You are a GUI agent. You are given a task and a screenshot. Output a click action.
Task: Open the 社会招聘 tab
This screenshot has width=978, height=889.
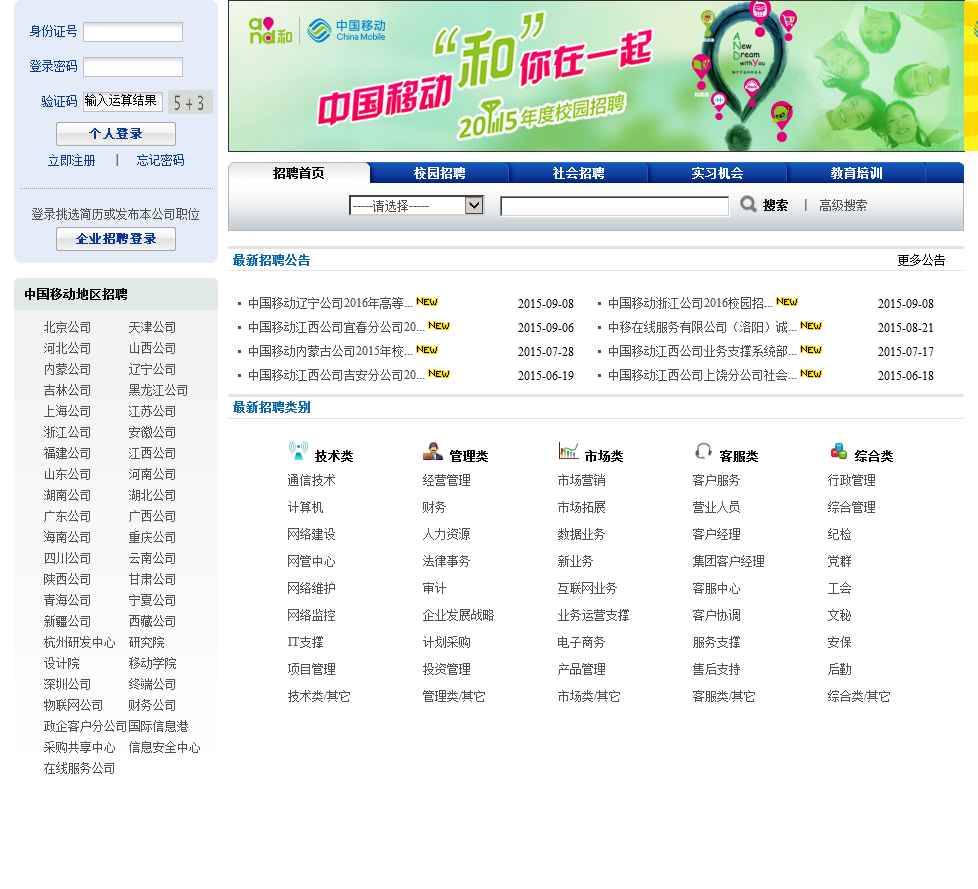[x=578, y=173]
